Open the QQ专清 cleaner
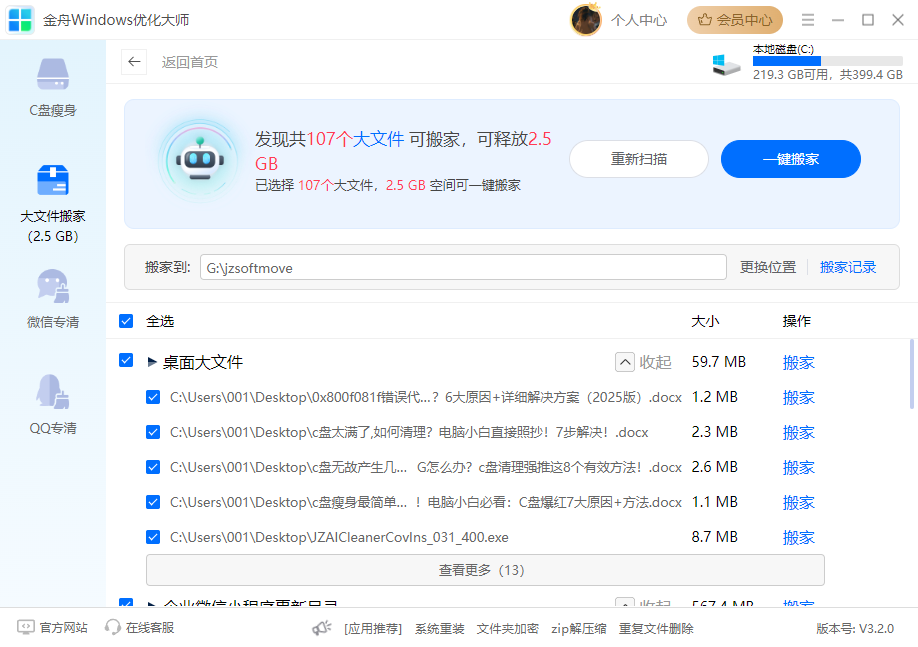The image size is (918, 647). point(53,405)
